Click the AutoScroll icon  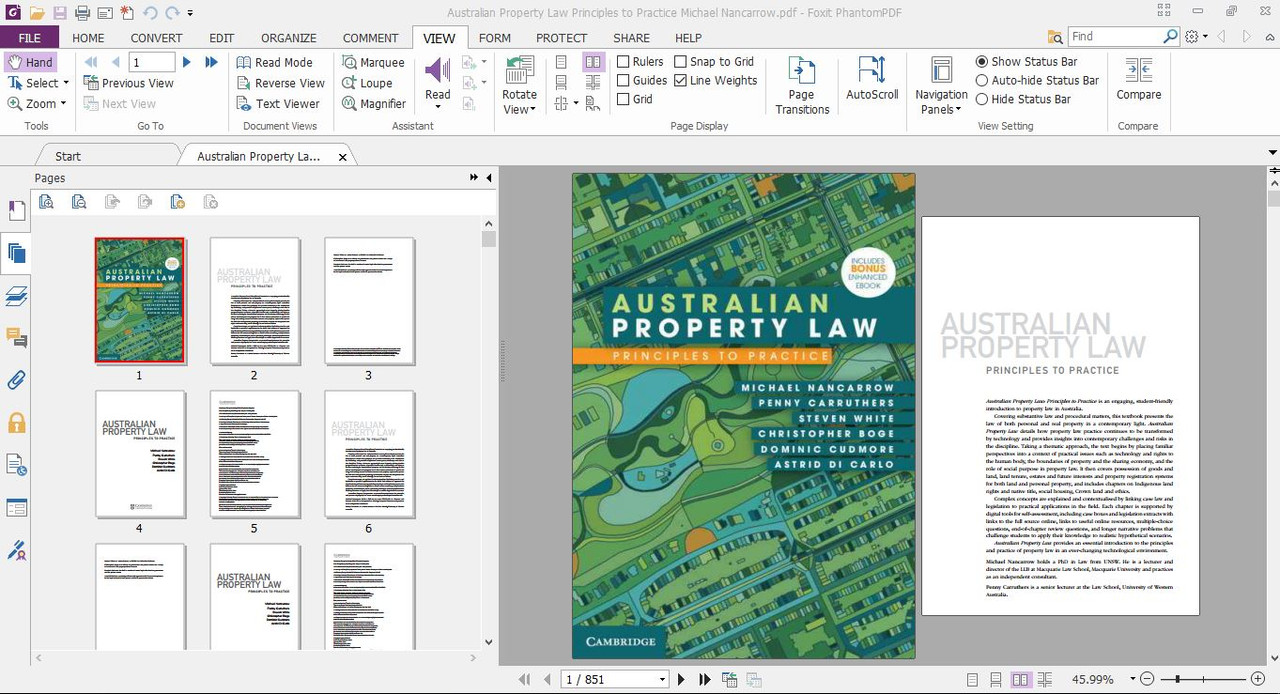(872, 78)
